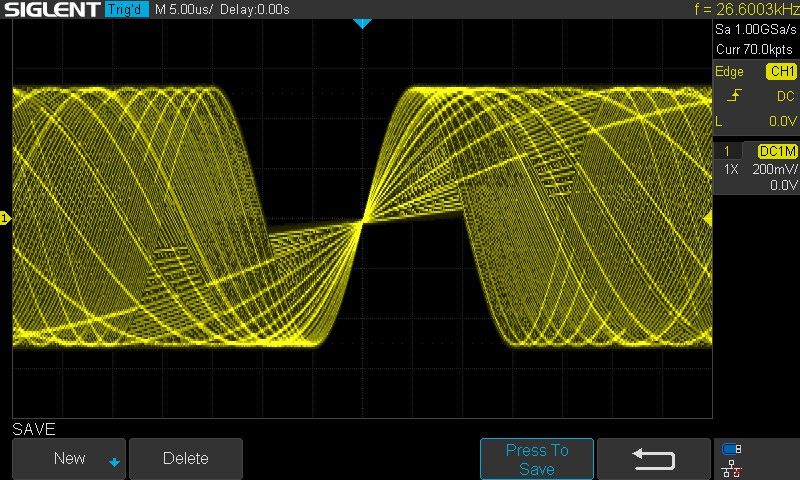Click the LAN network status icon
The height and width of the screenshot is (480, 800).
tap(731, 468)
